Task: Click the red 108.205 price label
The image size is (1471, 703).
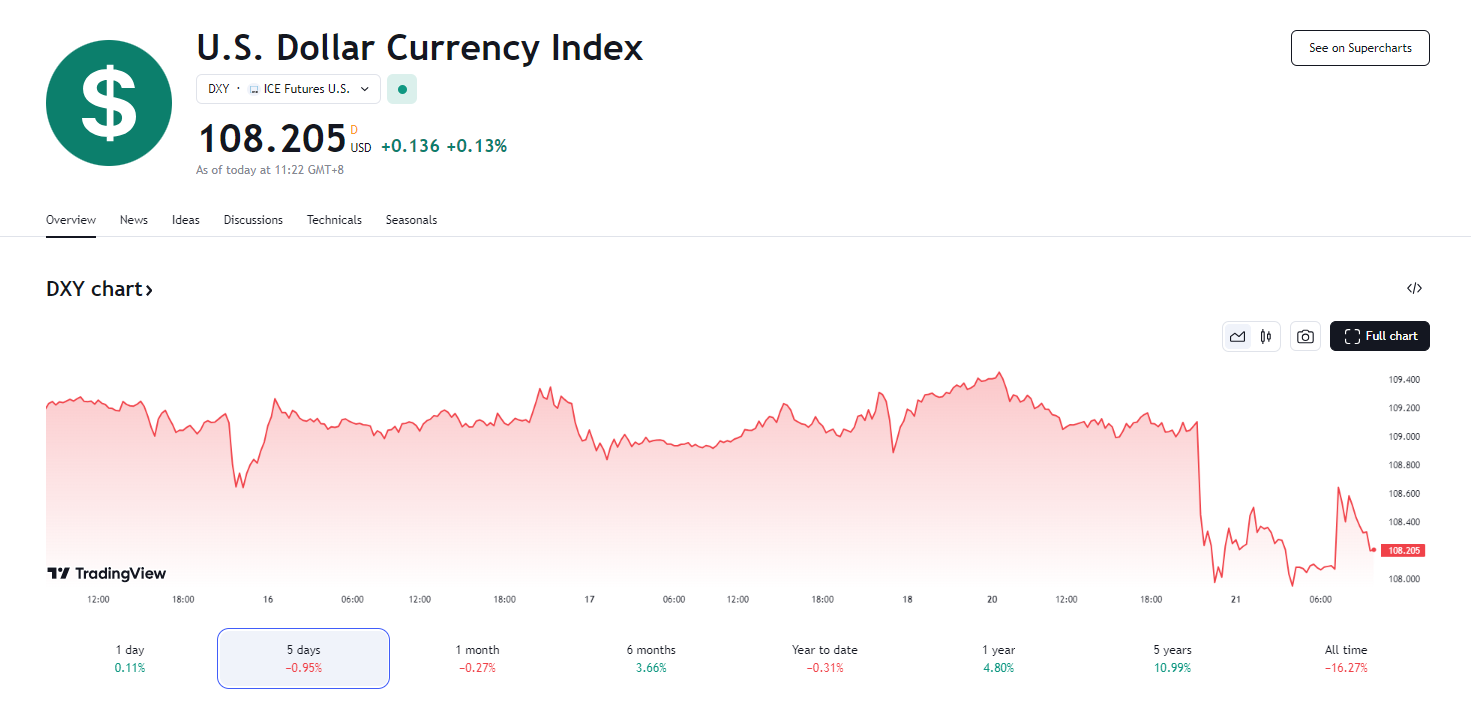Action: pyautogui.click(x=1403, y=550)
